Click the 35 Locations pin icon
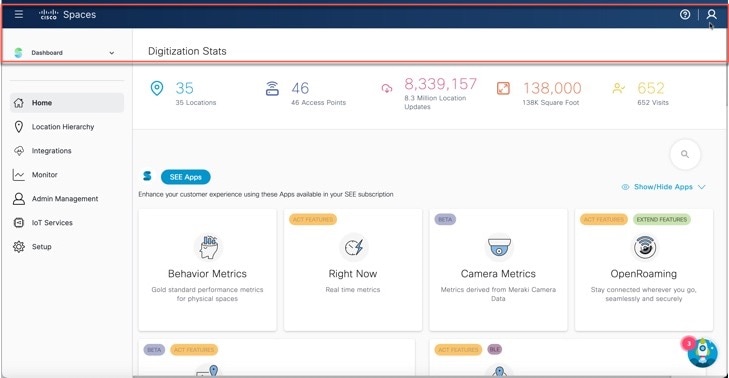The width and height of the screenshot is (729, 378). (157, 88)
